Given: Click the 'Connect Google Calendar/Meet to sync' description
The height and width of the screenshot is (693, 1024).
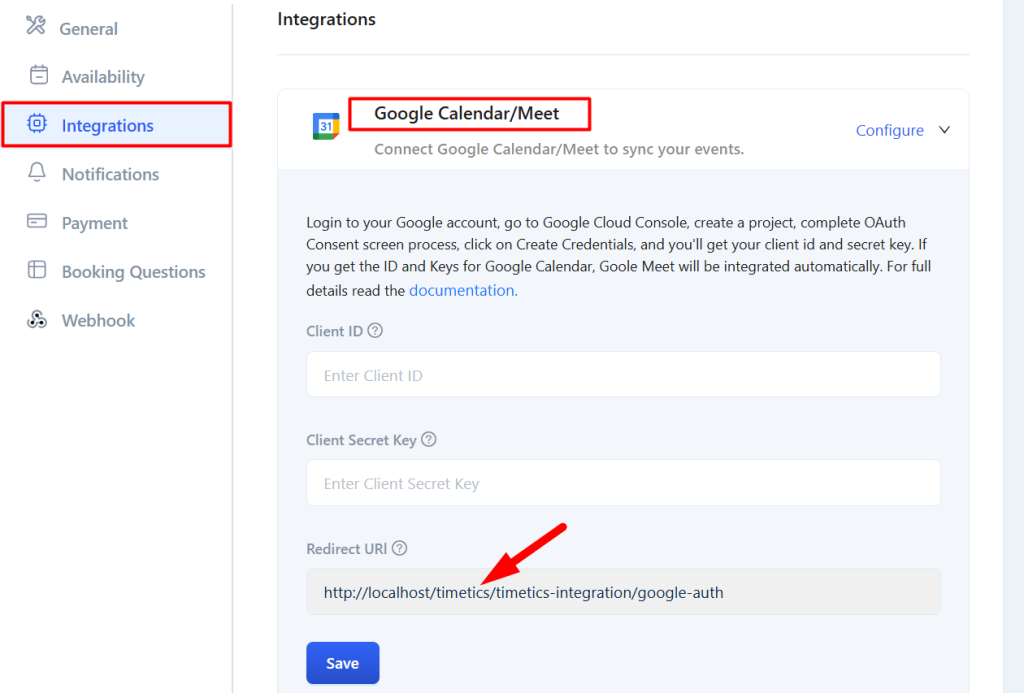Looking at the screenshot, I should (559, 149).
